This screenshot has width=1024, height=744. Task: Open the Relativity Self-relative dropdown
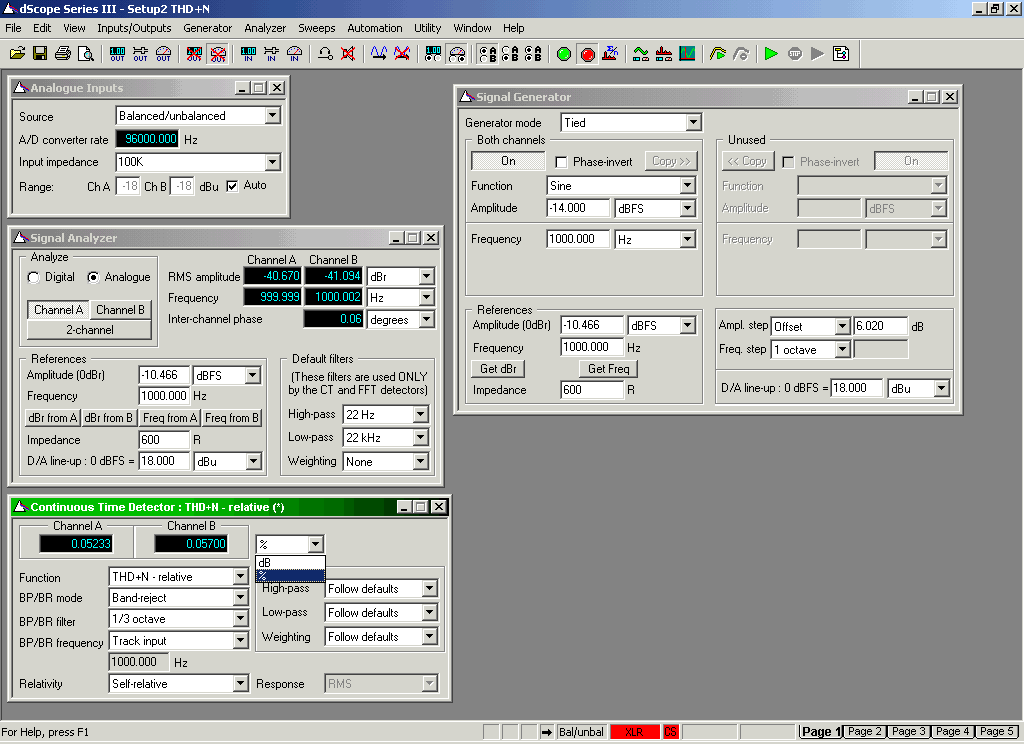tap(240, 684)
